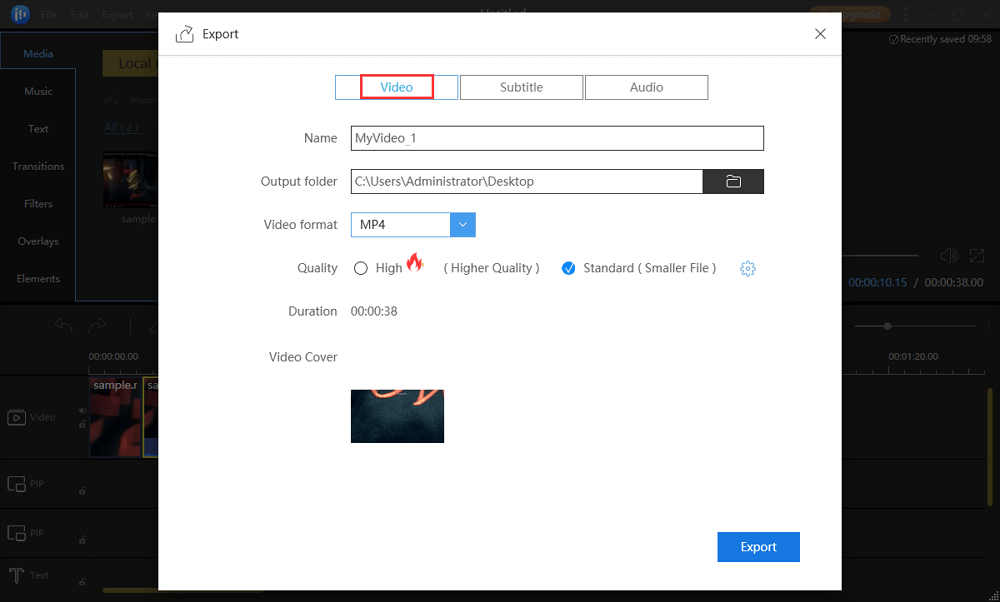
Task: Click the undo arrow above timeline
Action: [x=64, y=325]
